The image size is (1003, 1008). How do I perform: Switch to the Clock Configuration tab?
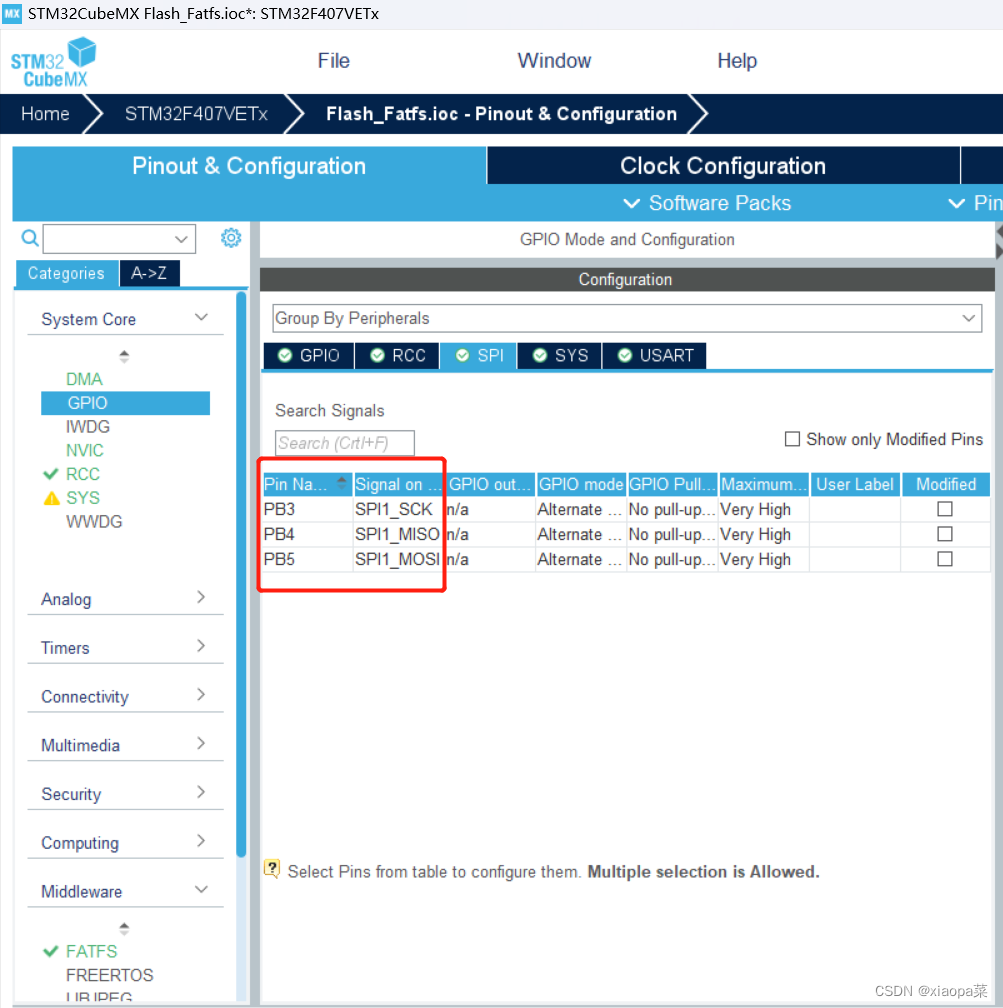coord(723,166)
